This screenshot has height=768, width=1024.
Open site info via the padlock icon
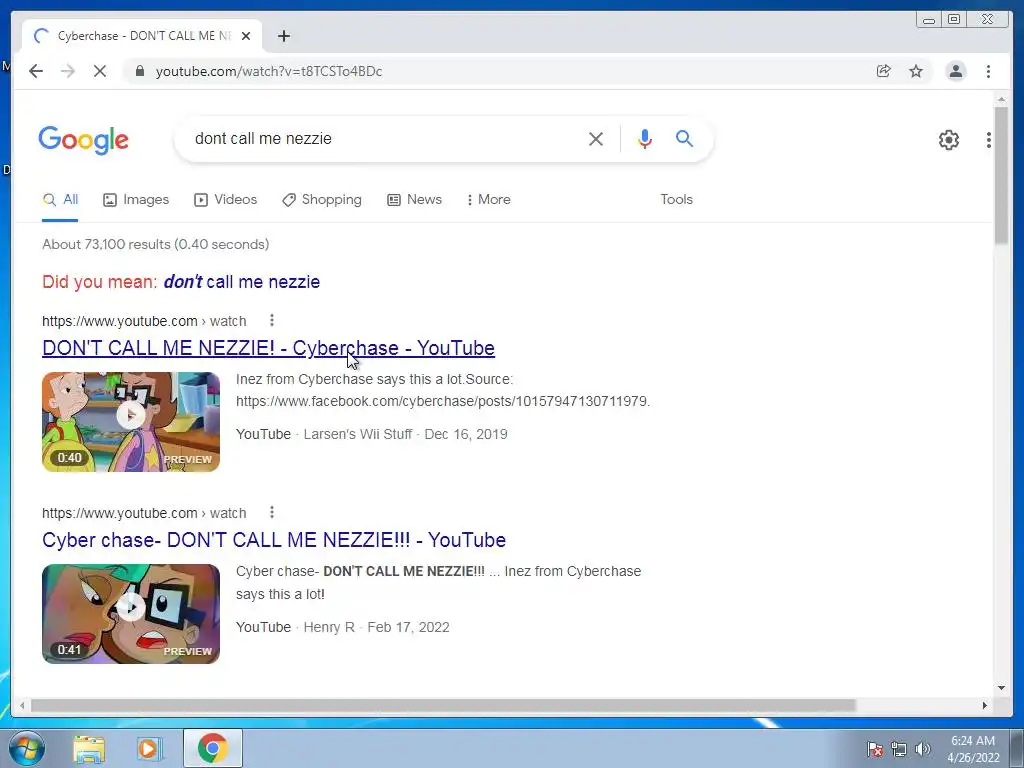[x=139, y=71]
